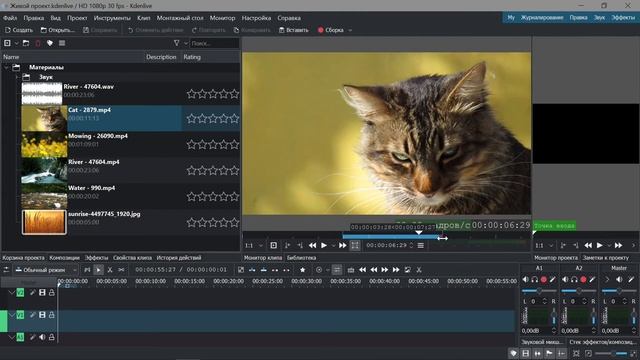Click the Вставить paste button
640x360 pixels.
point(294,30)
